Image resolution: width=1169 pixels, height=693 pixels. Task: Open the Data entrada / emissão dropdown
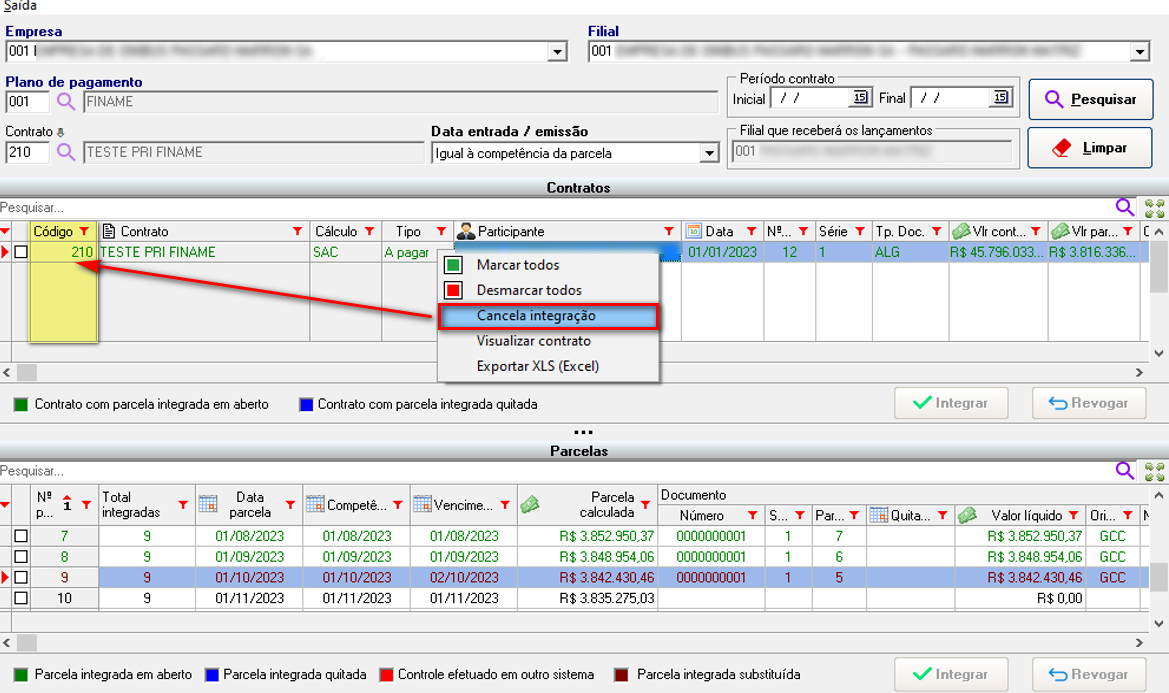click(708, 154)
